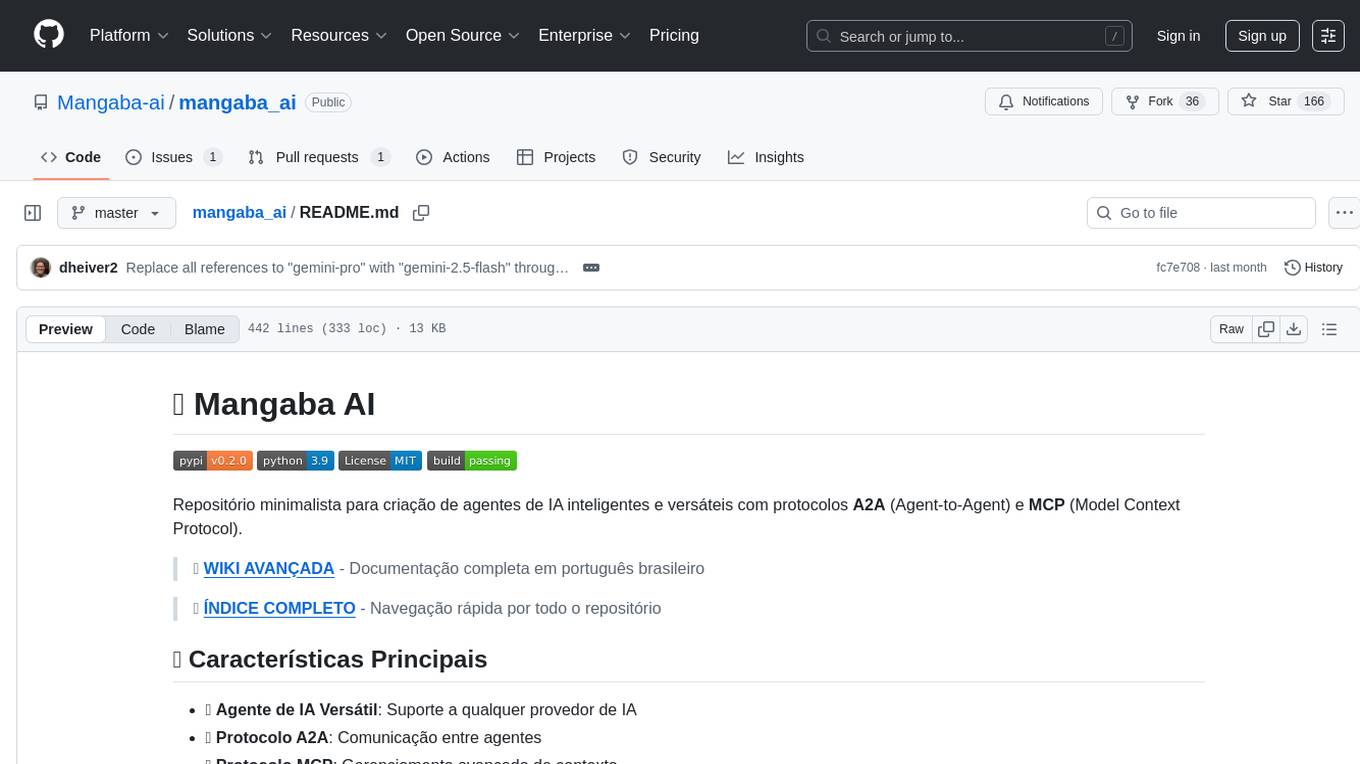Screen dimensions: 1360x764
Task: Click the "442 lines (333 loc) · 13 KB" text
Action: [x=346, y=329]
